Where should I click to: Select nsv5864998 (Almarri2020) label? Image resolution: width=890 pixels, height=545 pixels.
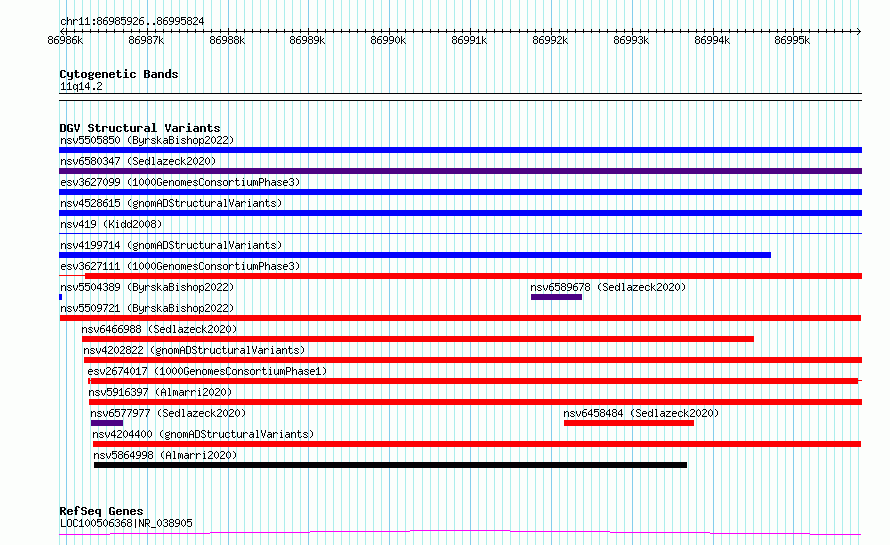click(165, 455)
